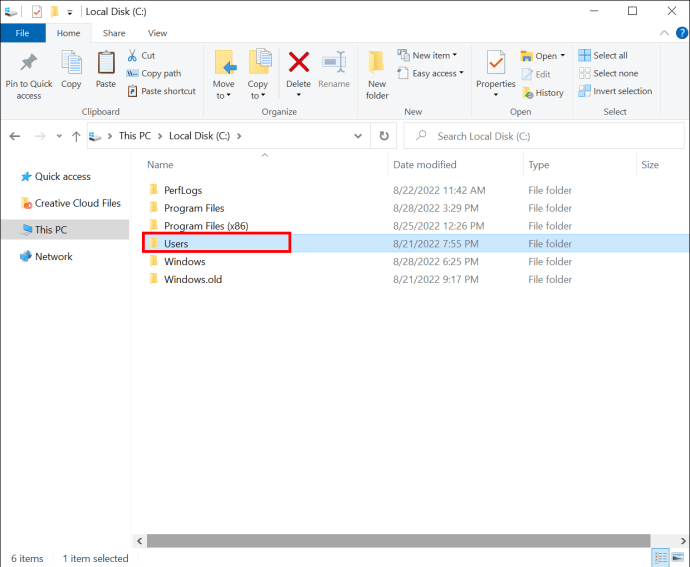
Task: Click History in the Open group
Action: click(543, 93)
